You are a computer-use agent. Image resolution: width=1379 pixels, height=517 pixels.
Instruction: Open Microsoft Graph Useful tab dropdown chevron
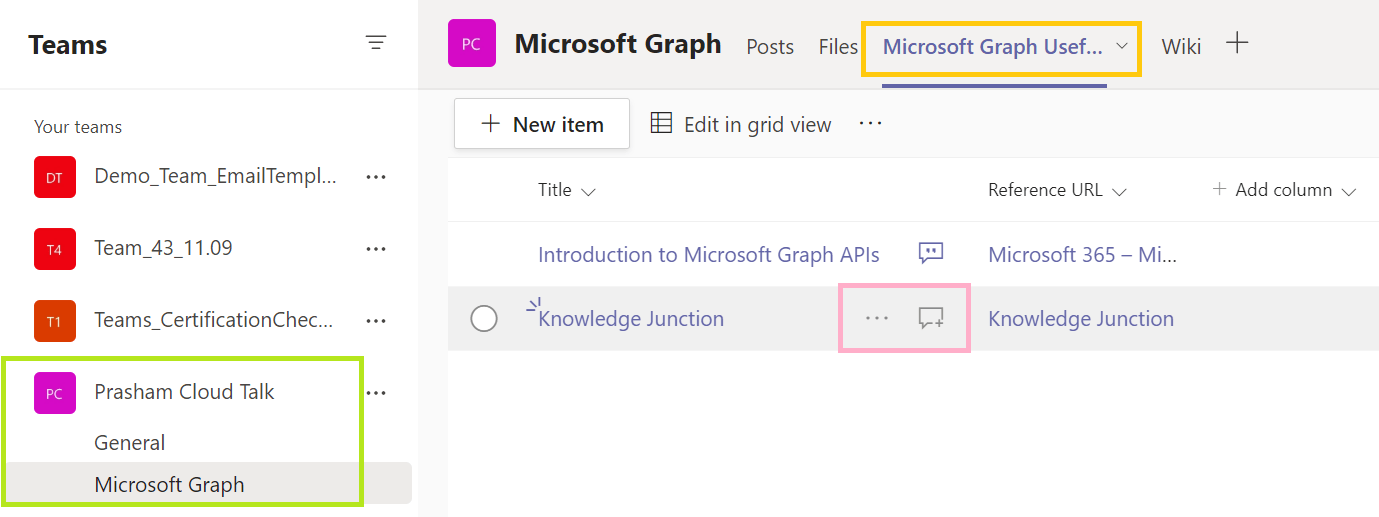pyautogui.click(x=1122, y=46)
